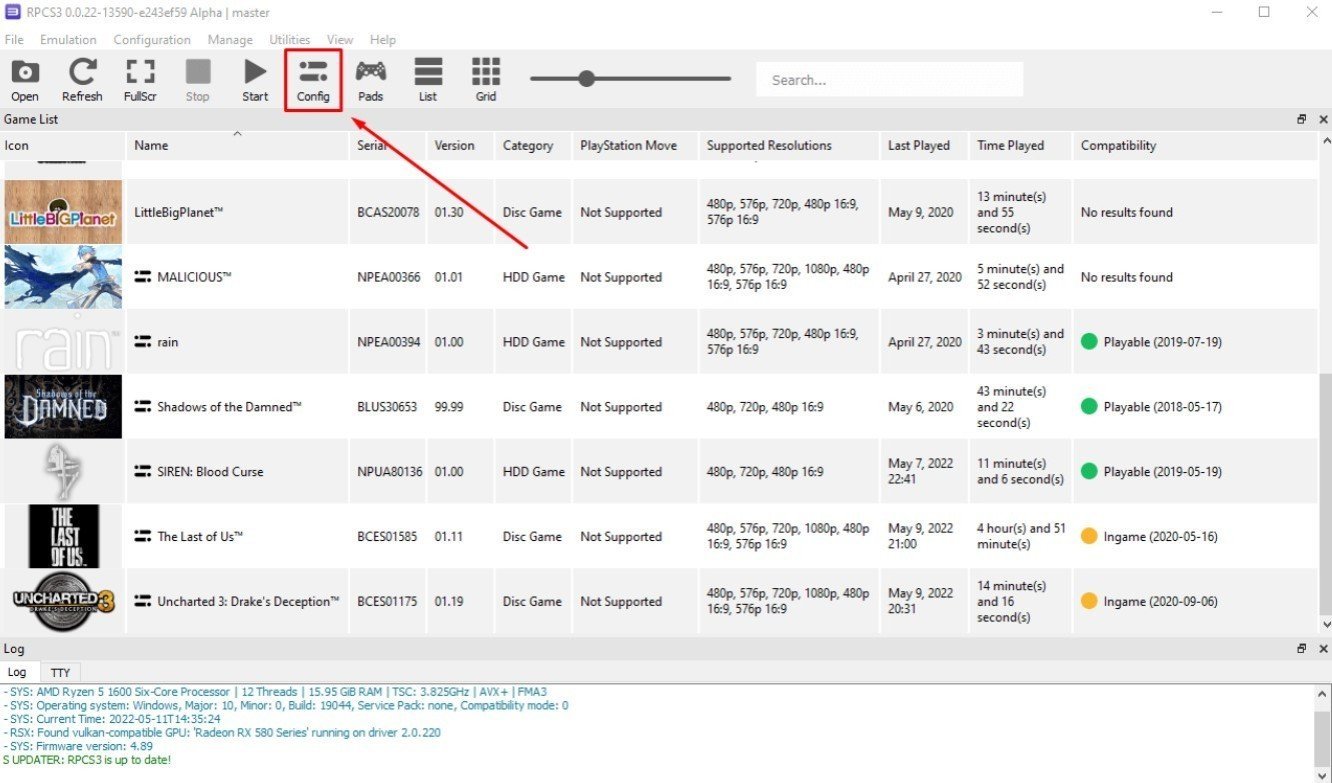Switch to Grid view layout
The width and height of the screenshot is (1332, 783).
[x=486, y=79]
